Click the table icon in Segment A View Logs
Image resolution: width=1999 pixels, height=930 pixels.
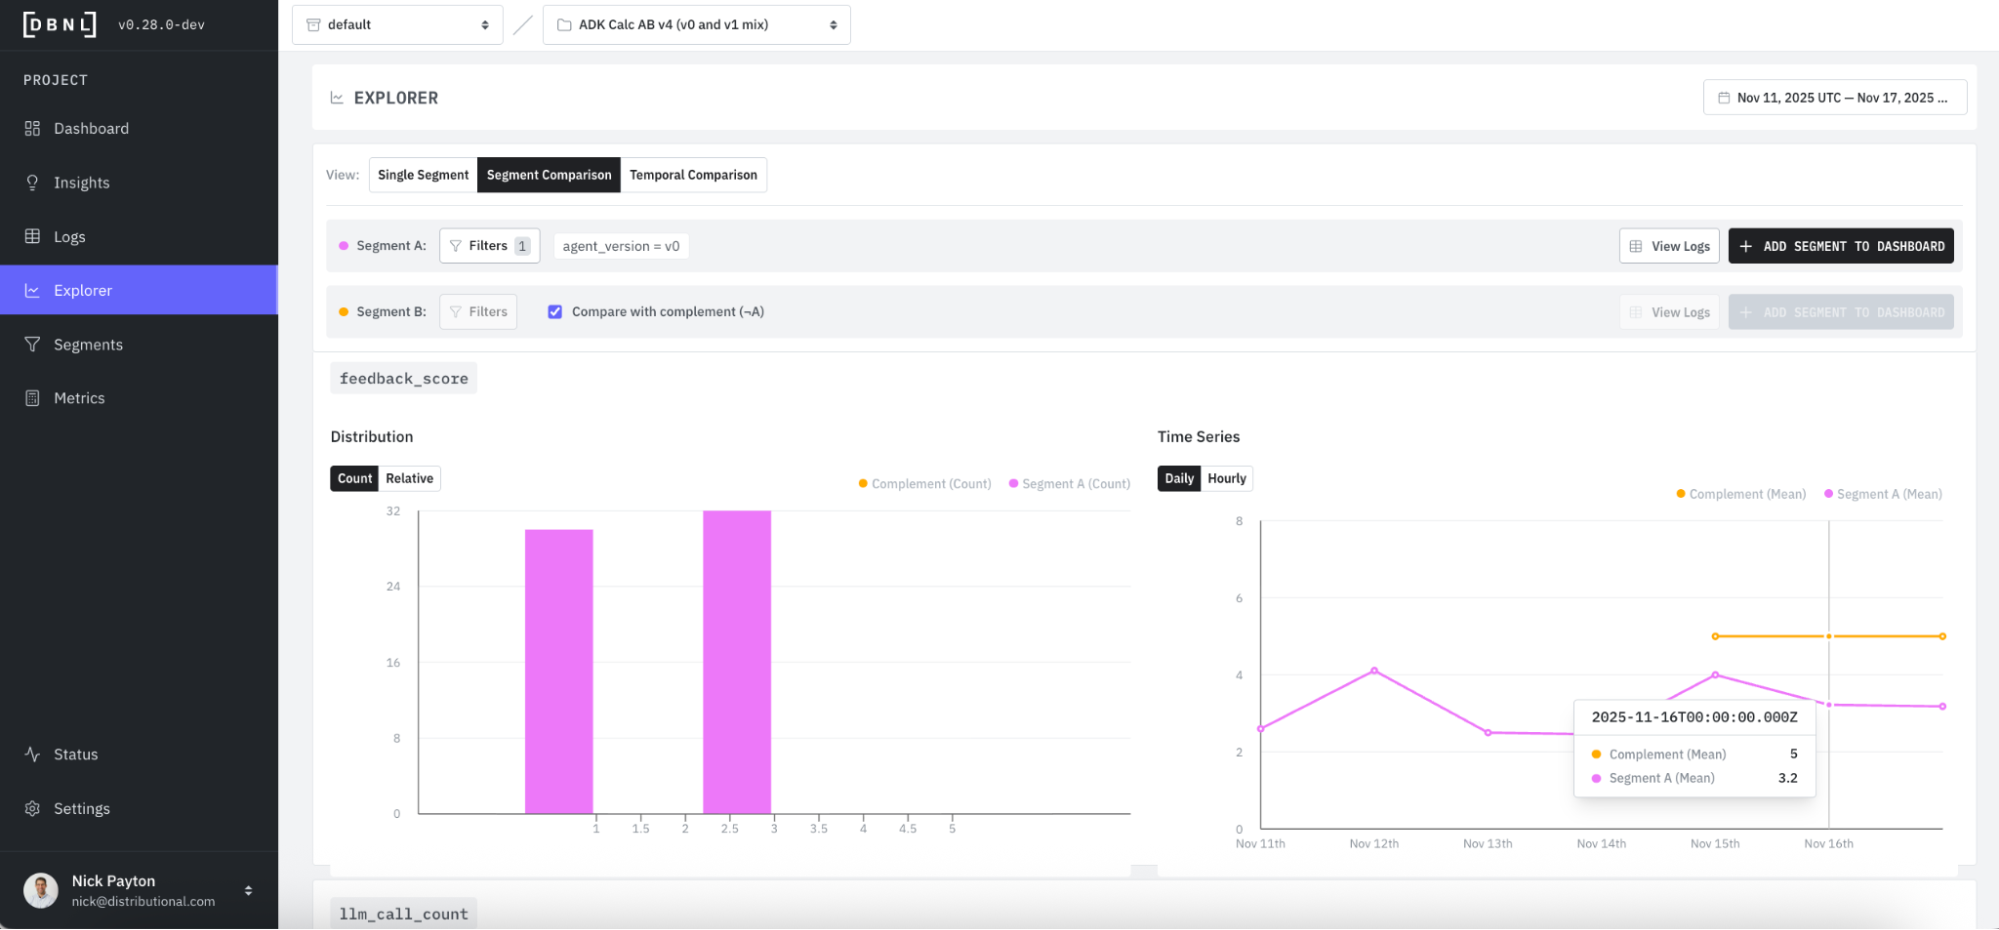[1636, 246]
